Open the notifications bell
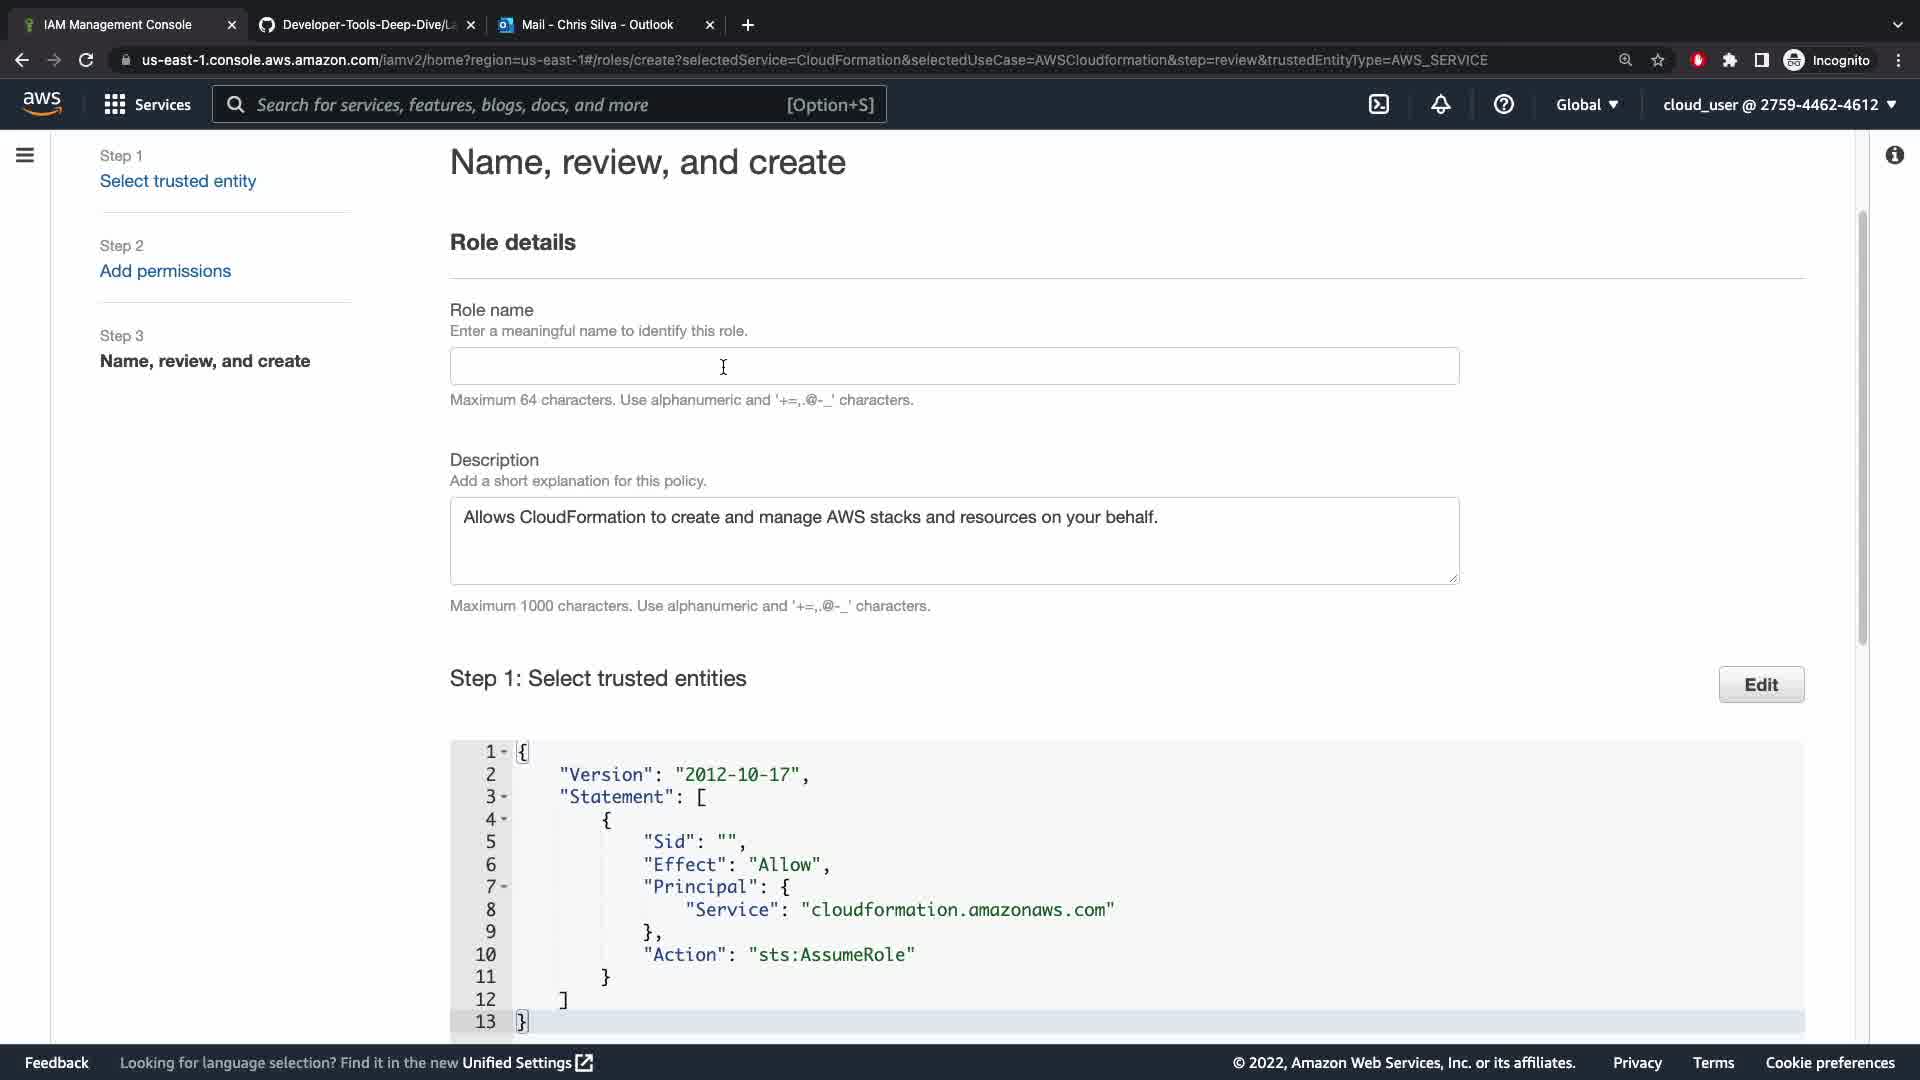Screen dimensions: 1920x1080 pos(1440,104)
